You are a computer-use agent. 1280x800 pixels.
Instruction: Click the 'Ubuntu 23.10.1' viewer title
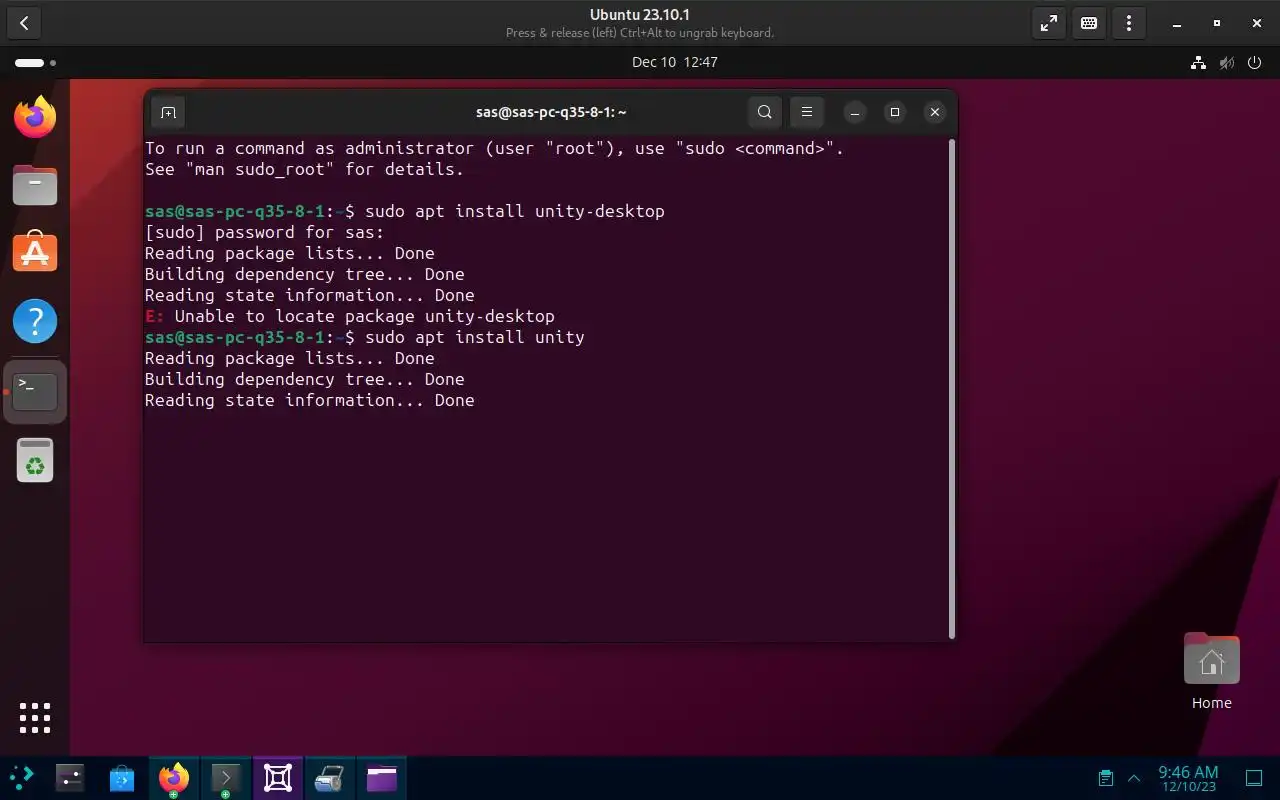640,15
